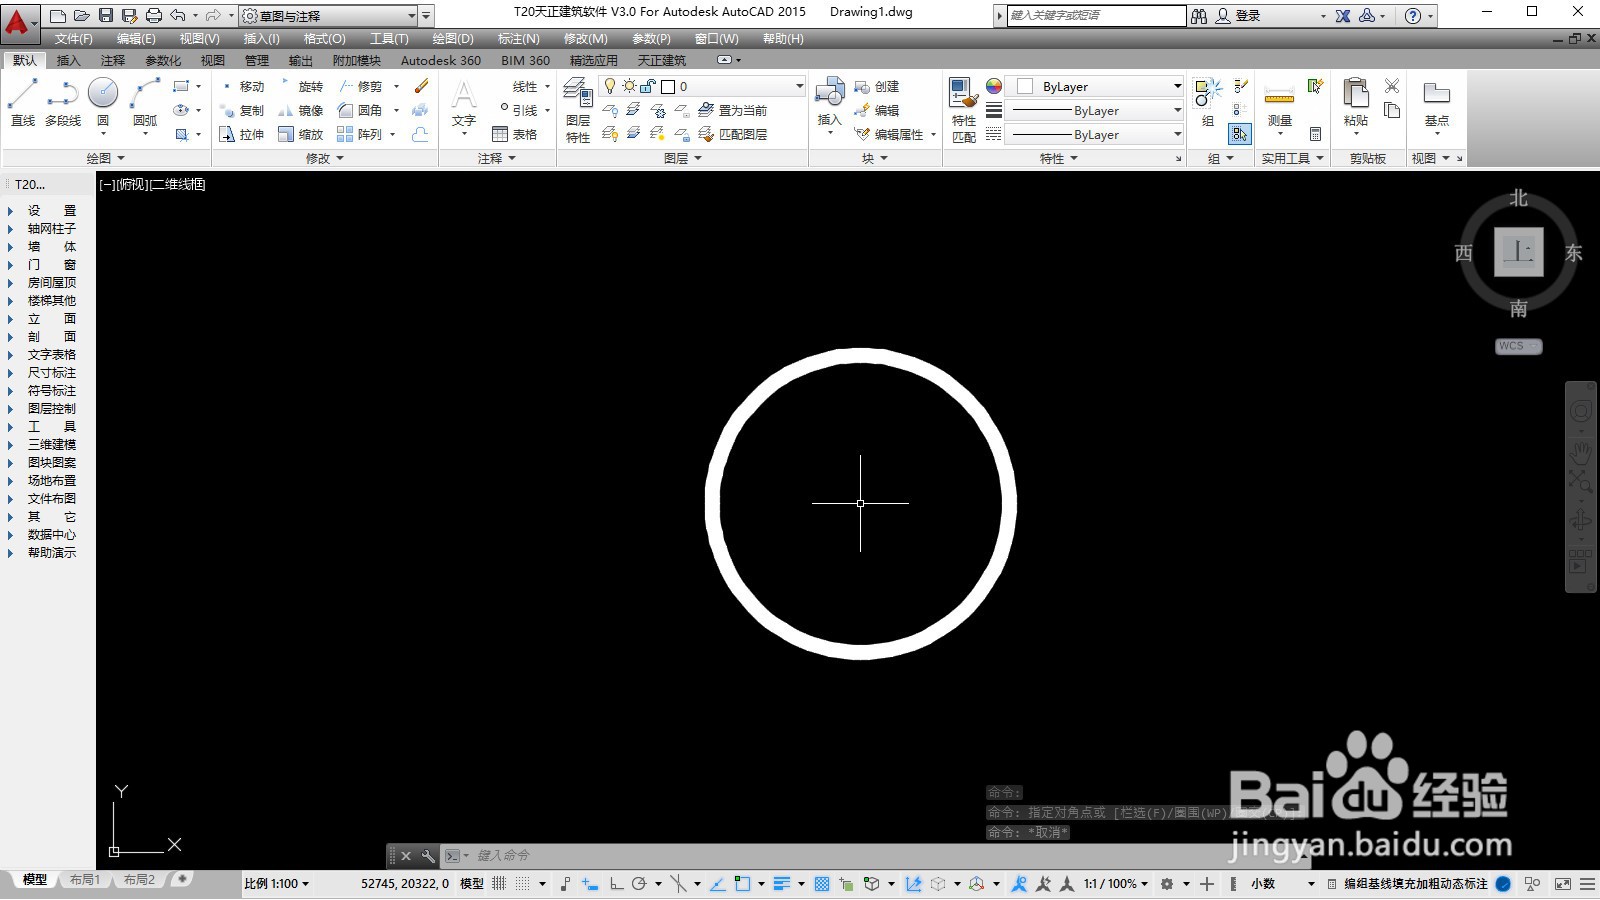Click the WCS coordinate system label
The height and width of the screenshot is (900, 1600).
tap(1518, 347)
